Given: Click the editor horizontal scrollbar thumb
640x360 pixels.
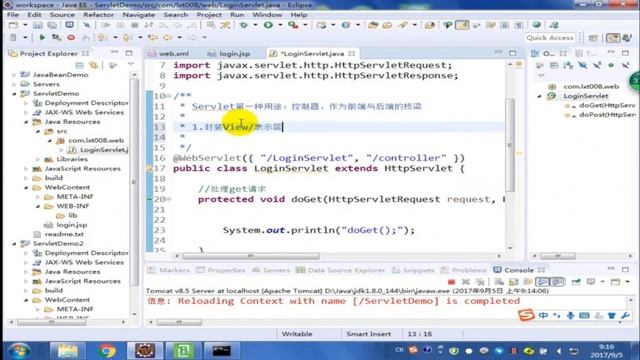Looking at the screenshot, I should tap(251, 256).
